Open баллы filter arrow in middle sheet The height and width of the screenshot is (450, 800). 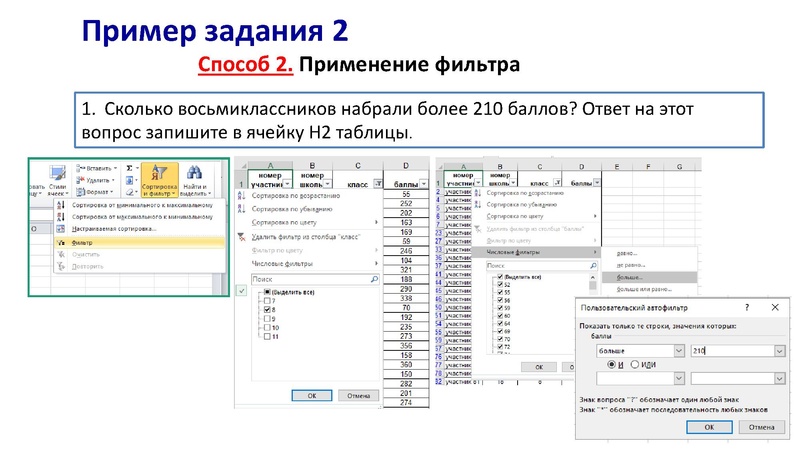[x=423, y=184]
